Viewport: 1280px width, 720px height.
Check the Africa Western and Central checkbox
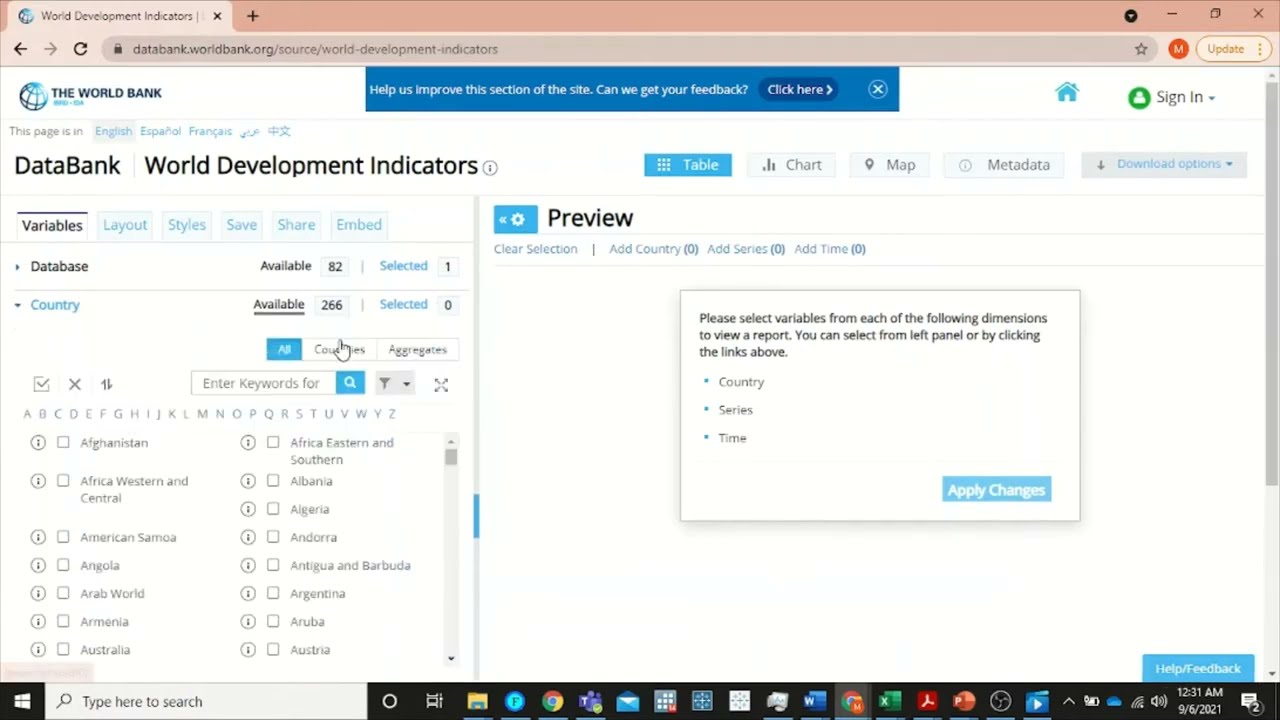63,481
